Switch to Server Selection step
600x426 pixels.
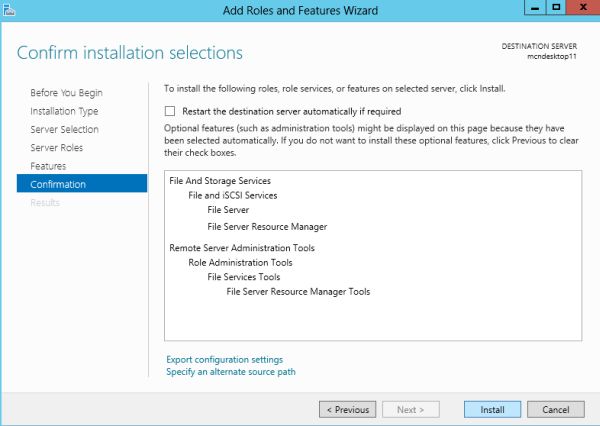(x=64, y=129)
